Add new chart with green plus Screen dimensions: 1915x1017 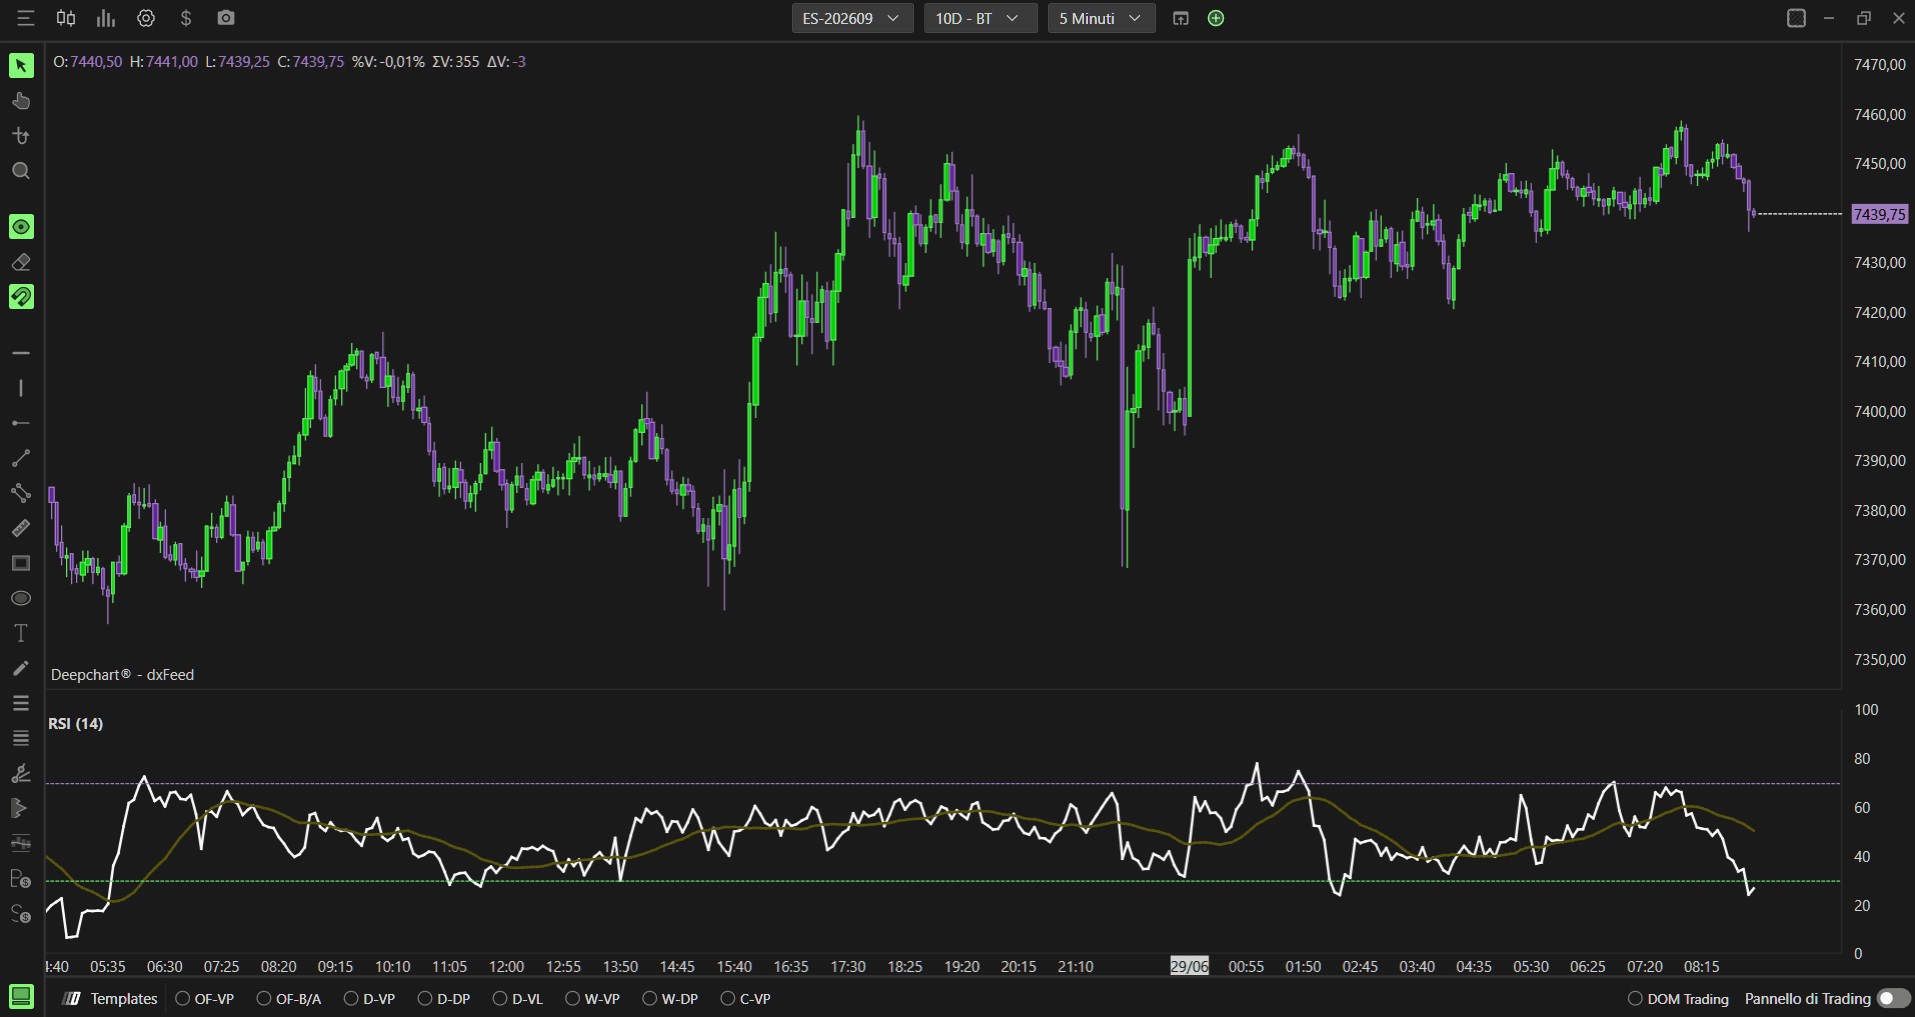pyautogui.click(x=1216, y=18)
